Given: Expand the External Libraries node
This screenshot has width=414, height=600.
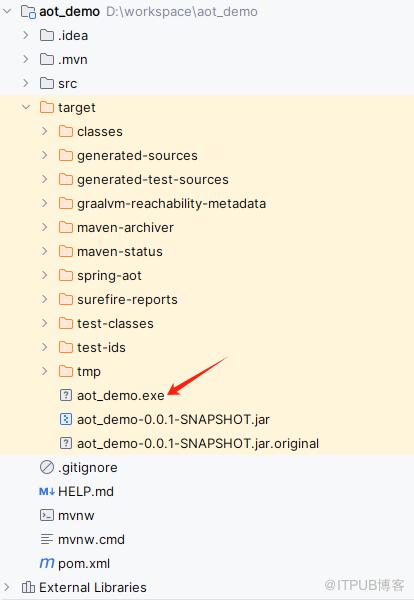Looking at the screenshot, I should (7, 587).
